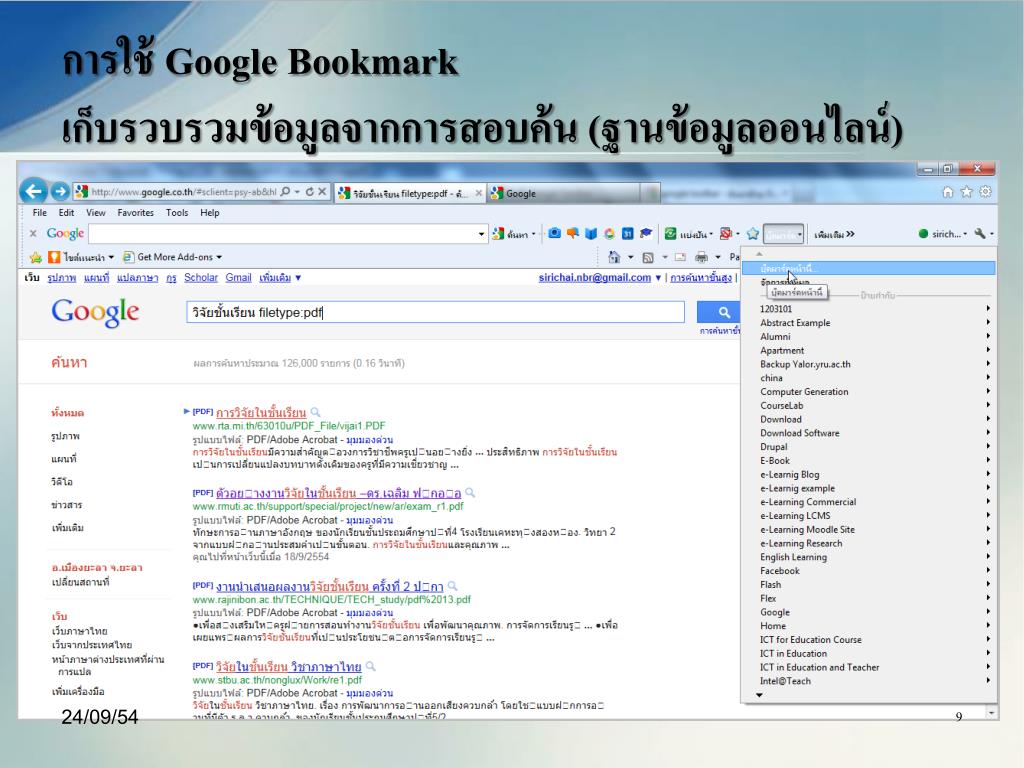Click the wrench settings icon on Google Toolbar
Viewport: 1024px width, 768px height.
coord(980,233)
